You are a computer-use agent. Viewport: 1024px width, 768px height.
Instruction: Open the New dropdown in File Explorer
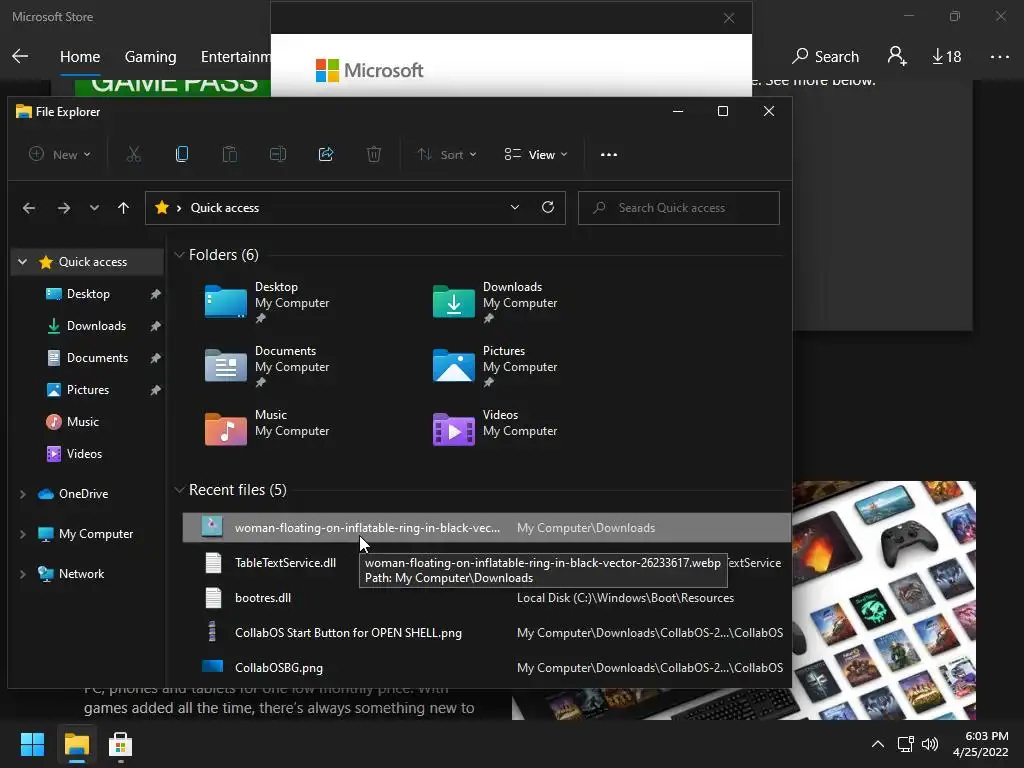point(60,155)
